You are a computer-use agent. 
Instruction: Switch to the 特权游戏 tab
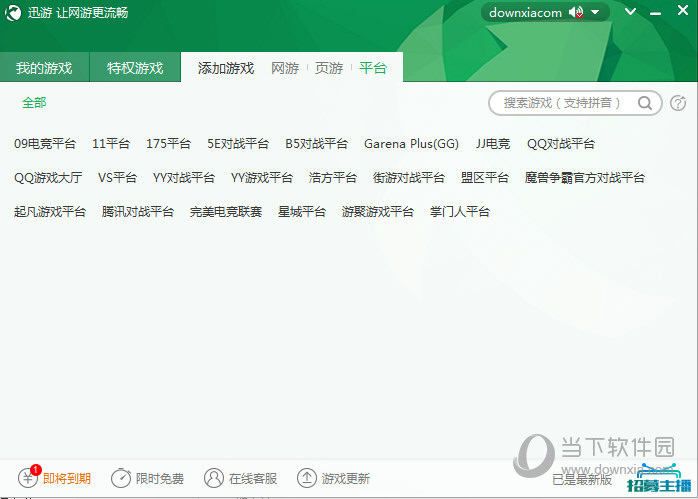(135, 68)
